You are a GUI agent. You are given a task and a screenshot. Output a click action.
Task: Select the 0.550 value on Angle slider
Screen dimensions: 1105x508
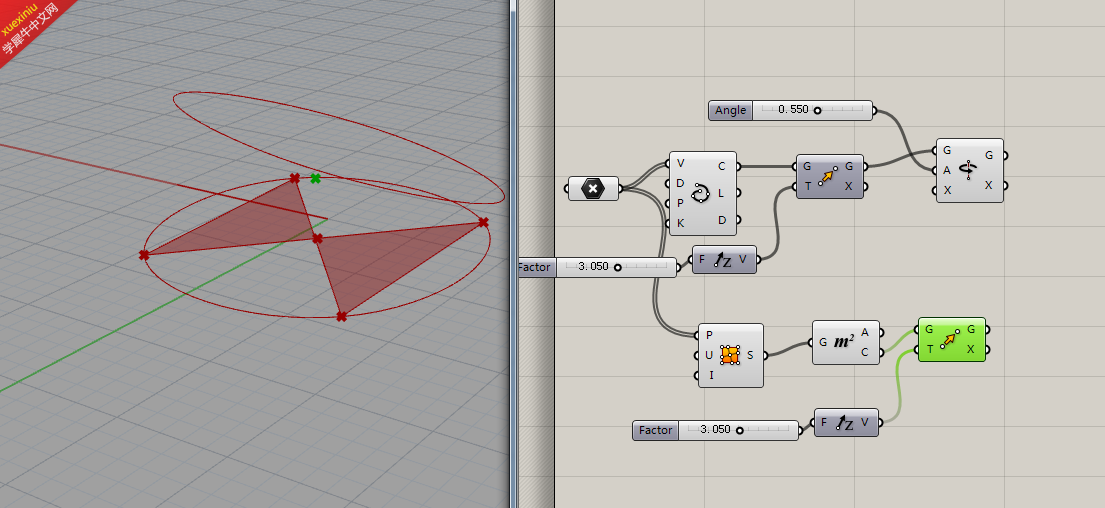tap(794, 110)
